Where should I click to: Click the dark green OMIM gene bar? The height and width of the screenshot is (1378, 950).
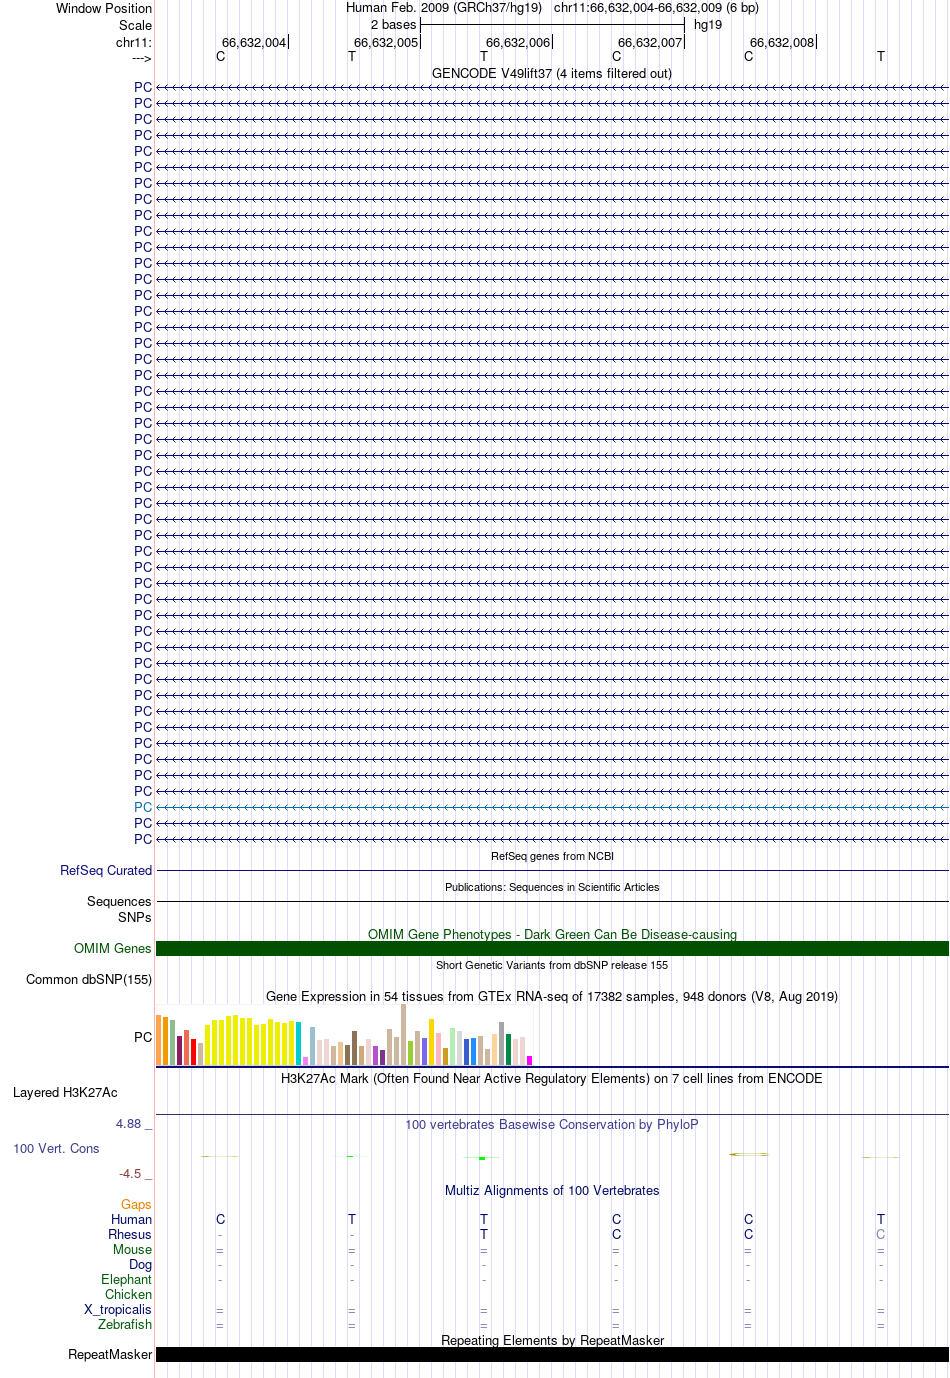pyautogui.click(x=552, y=948)
